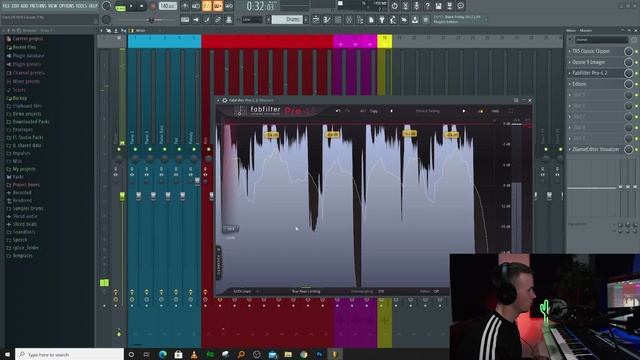Image resolution: width=640 pixels, height=360 pixels.
Task: Click the undo arrow in FabFilter Pro-L 2
Action: [338, 111]
